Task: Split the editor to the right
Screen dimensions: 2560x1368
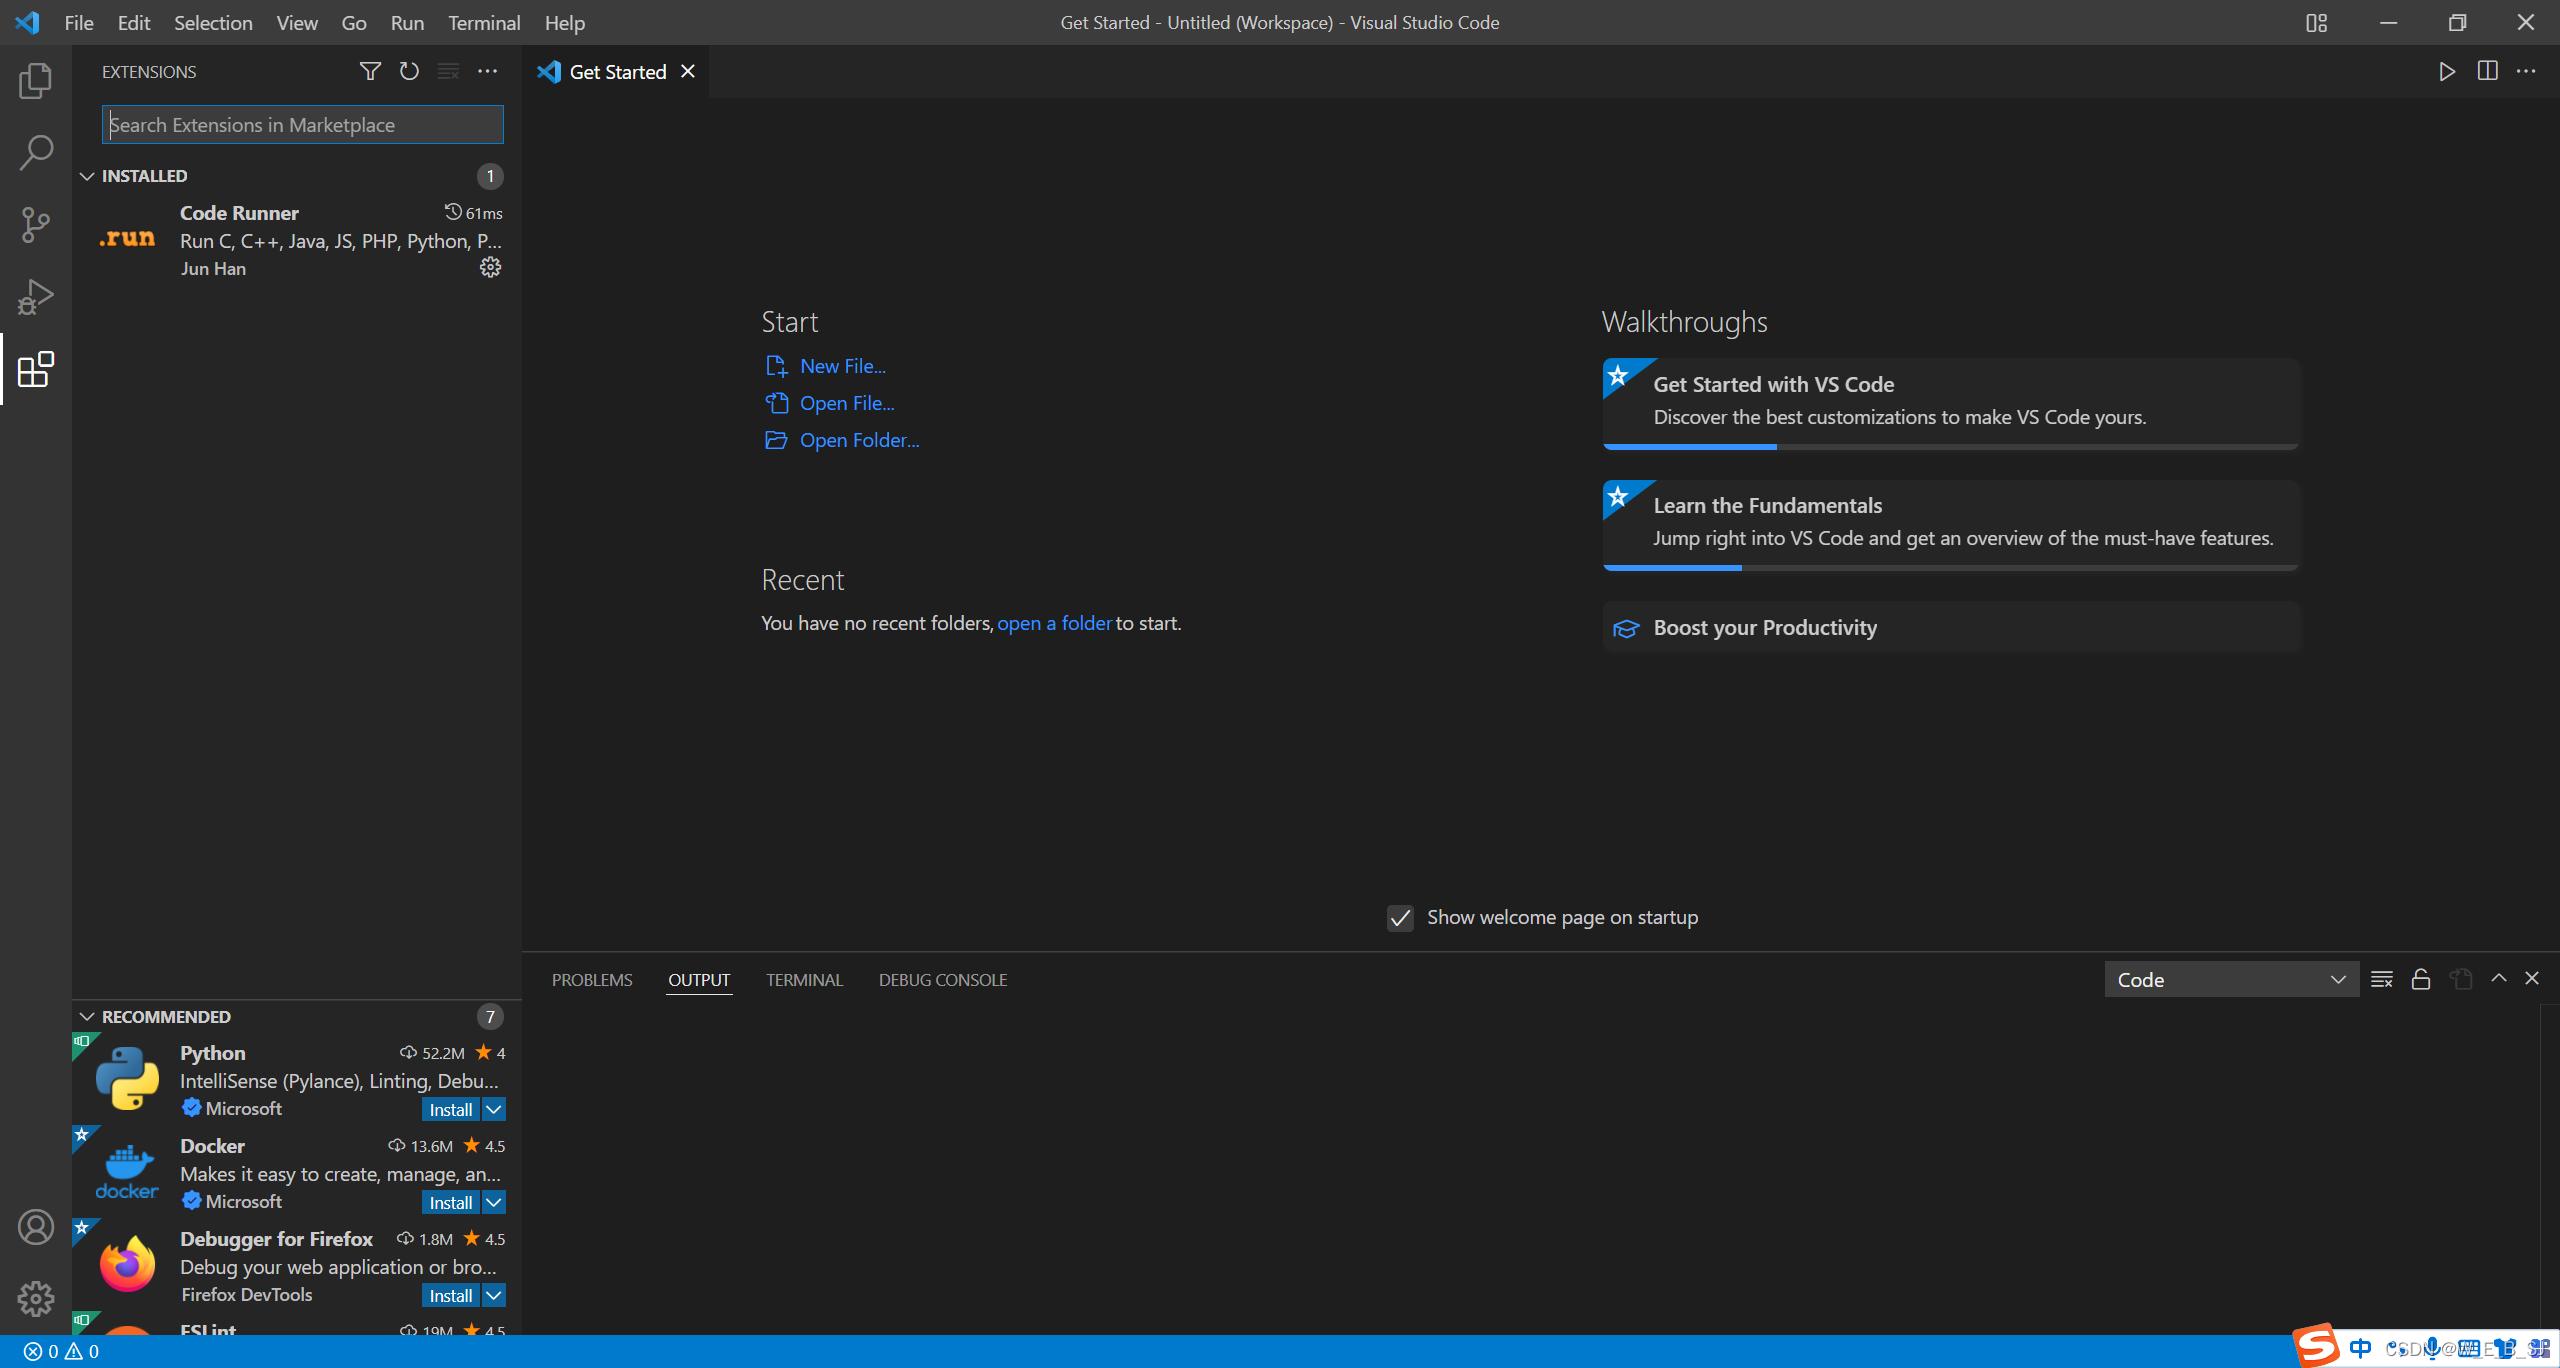Action: click(2487, 71)
